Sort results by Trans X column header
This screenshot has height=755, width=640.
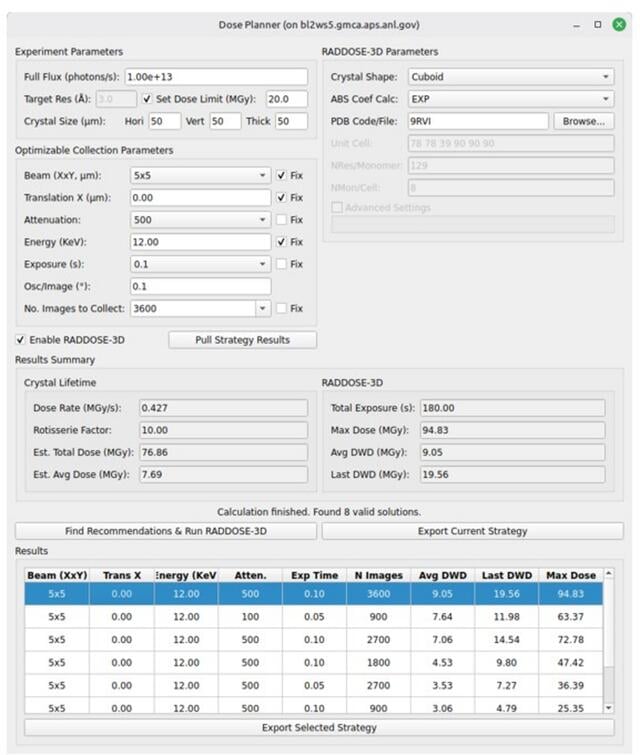click(x=121, y=575)
